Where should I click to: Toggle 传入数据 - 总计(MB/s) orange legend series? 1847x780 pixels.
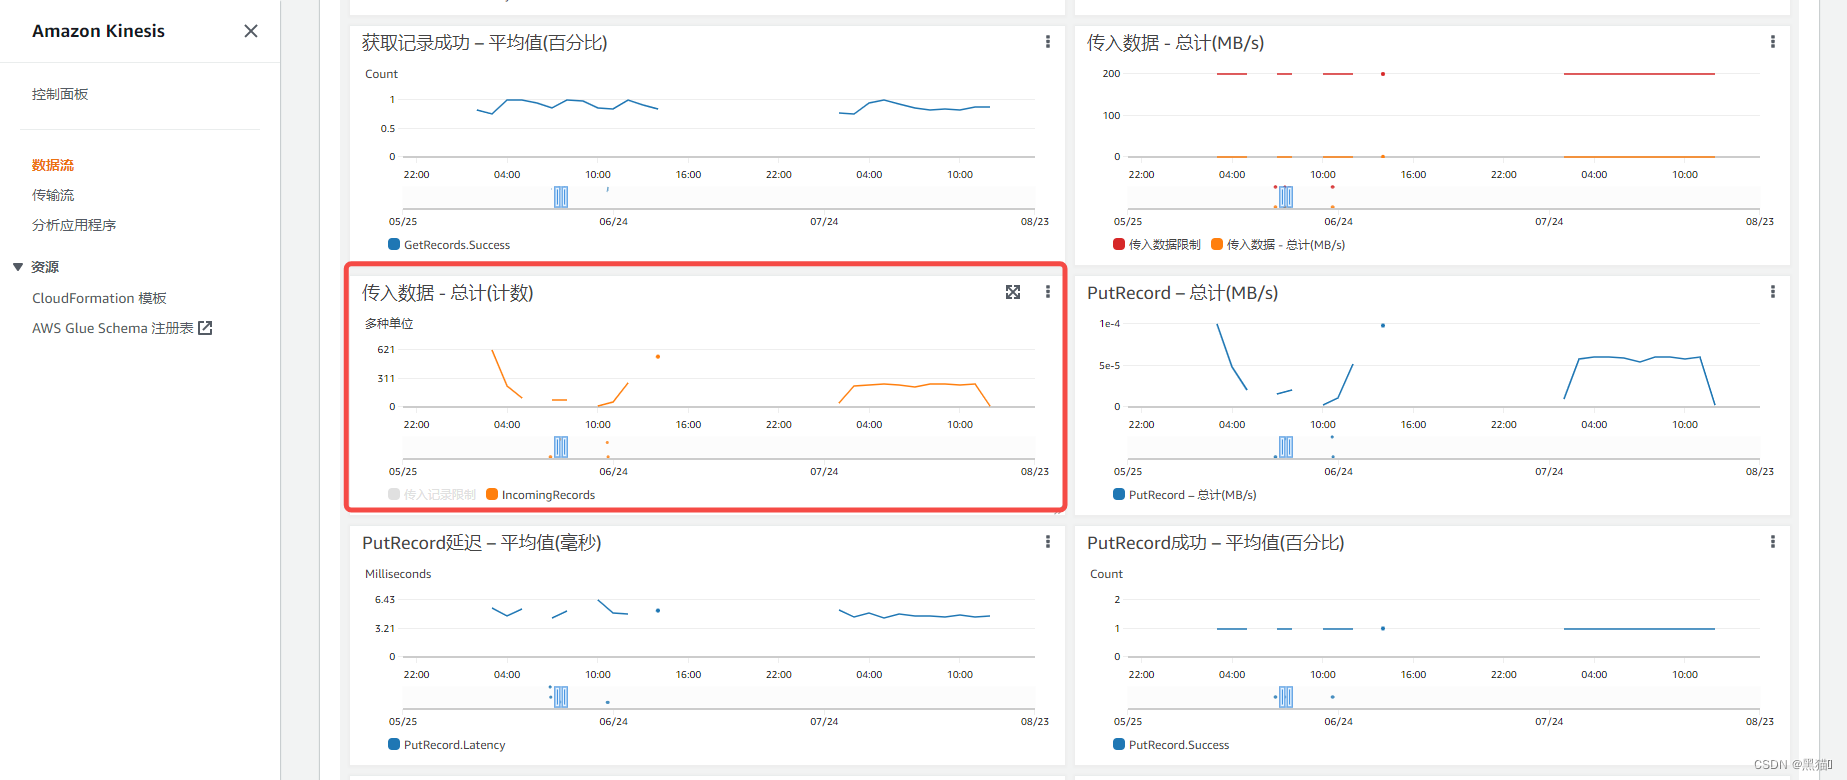point(1278,245)
